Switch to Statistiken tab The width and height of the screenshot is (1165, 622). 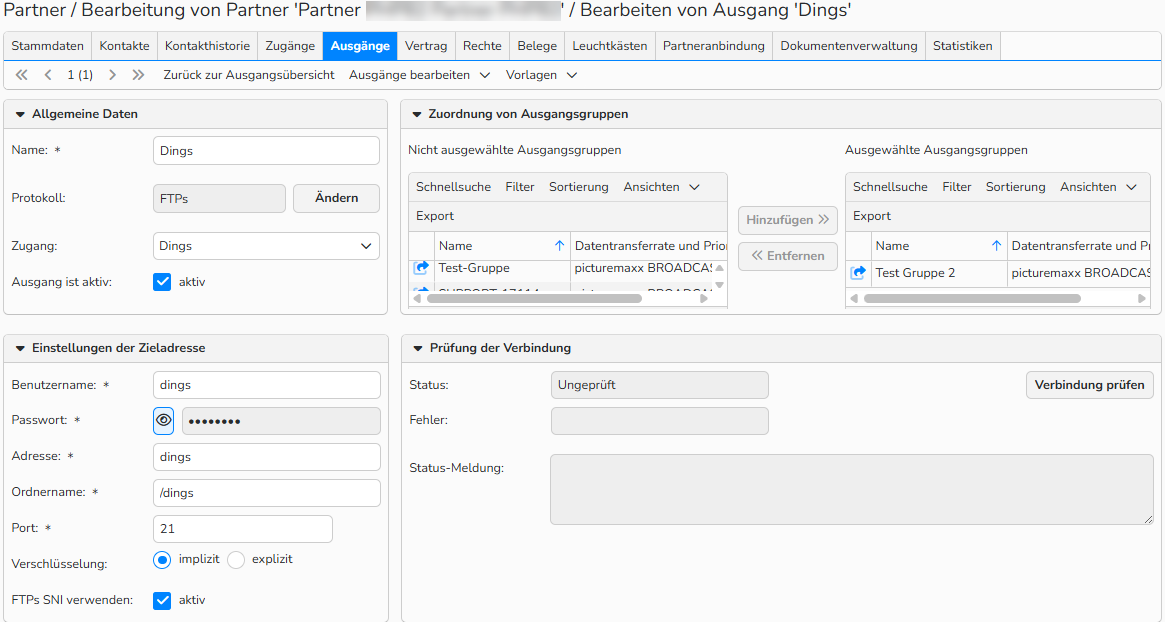click(x=962, y=46)
